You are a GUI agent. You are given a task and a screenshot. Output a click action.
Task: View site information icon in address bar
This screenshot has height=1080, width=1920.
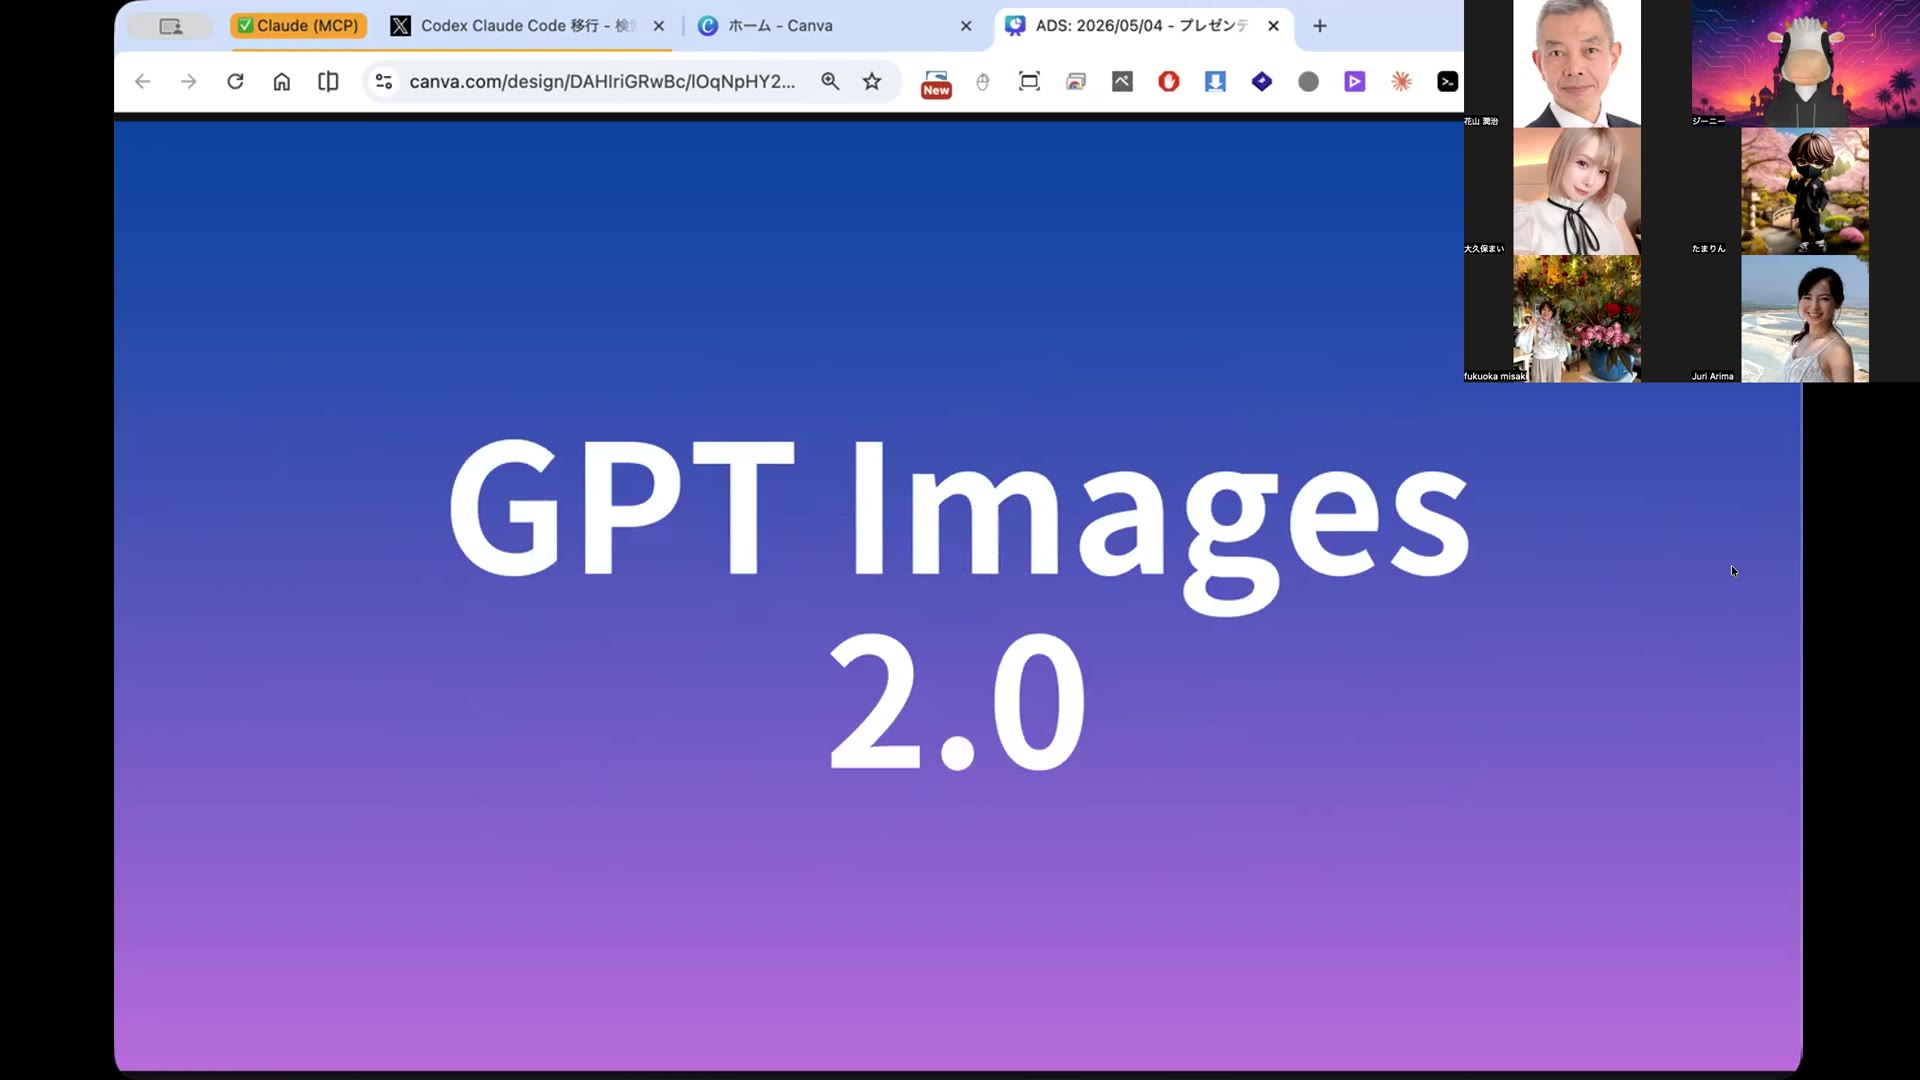[x=384, y=82]
